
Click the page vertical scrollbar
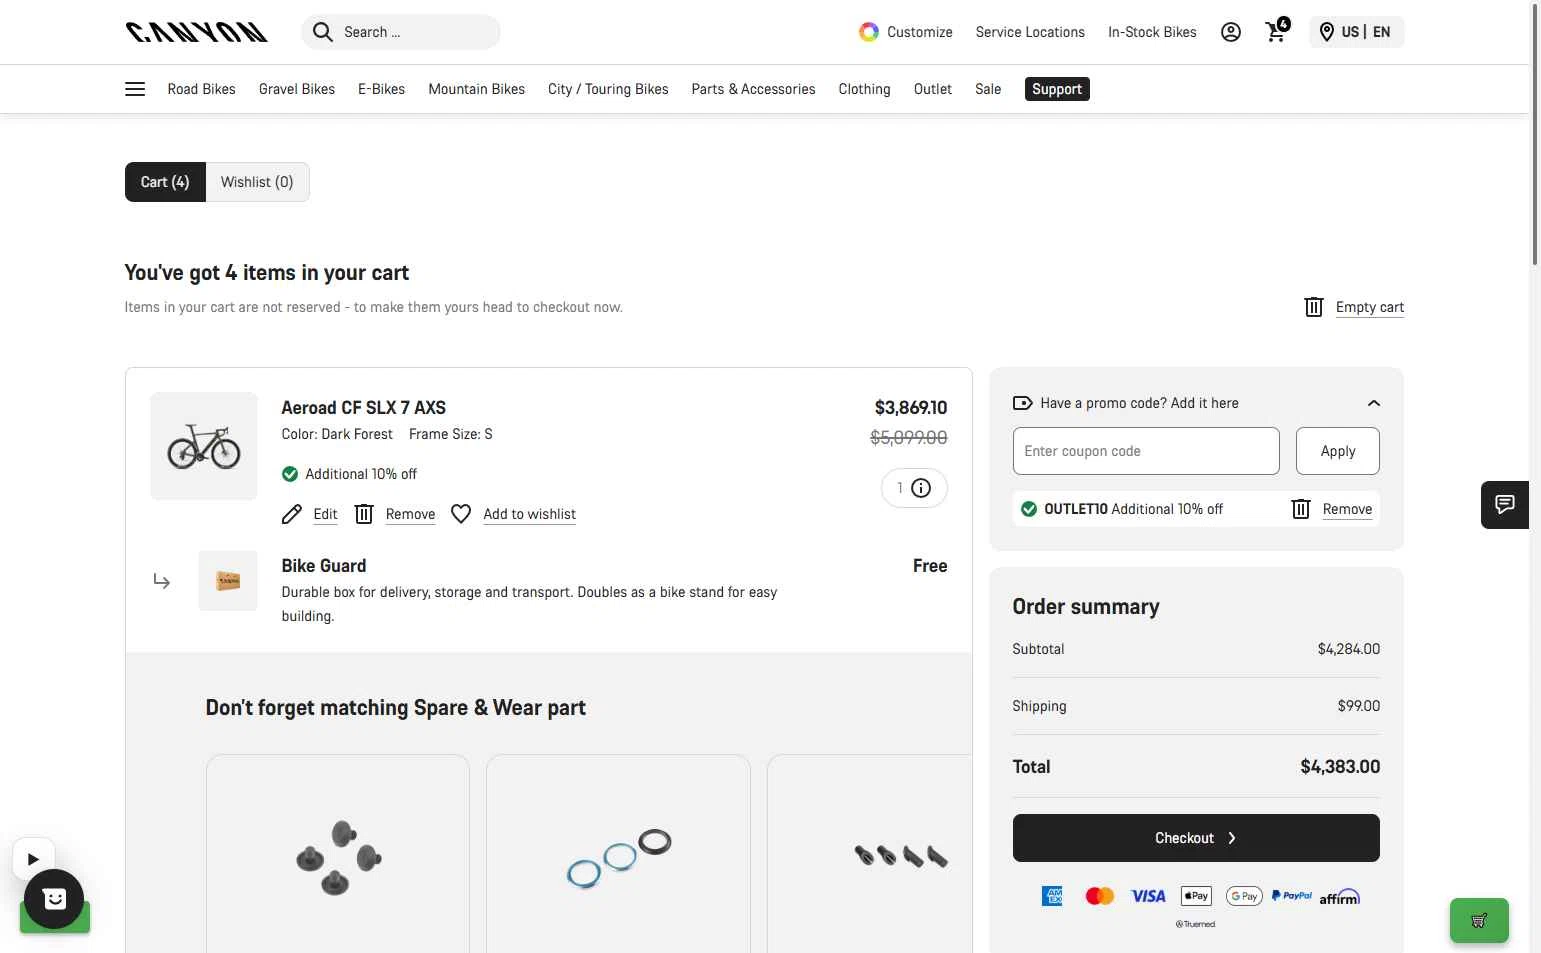(1535, 135)
